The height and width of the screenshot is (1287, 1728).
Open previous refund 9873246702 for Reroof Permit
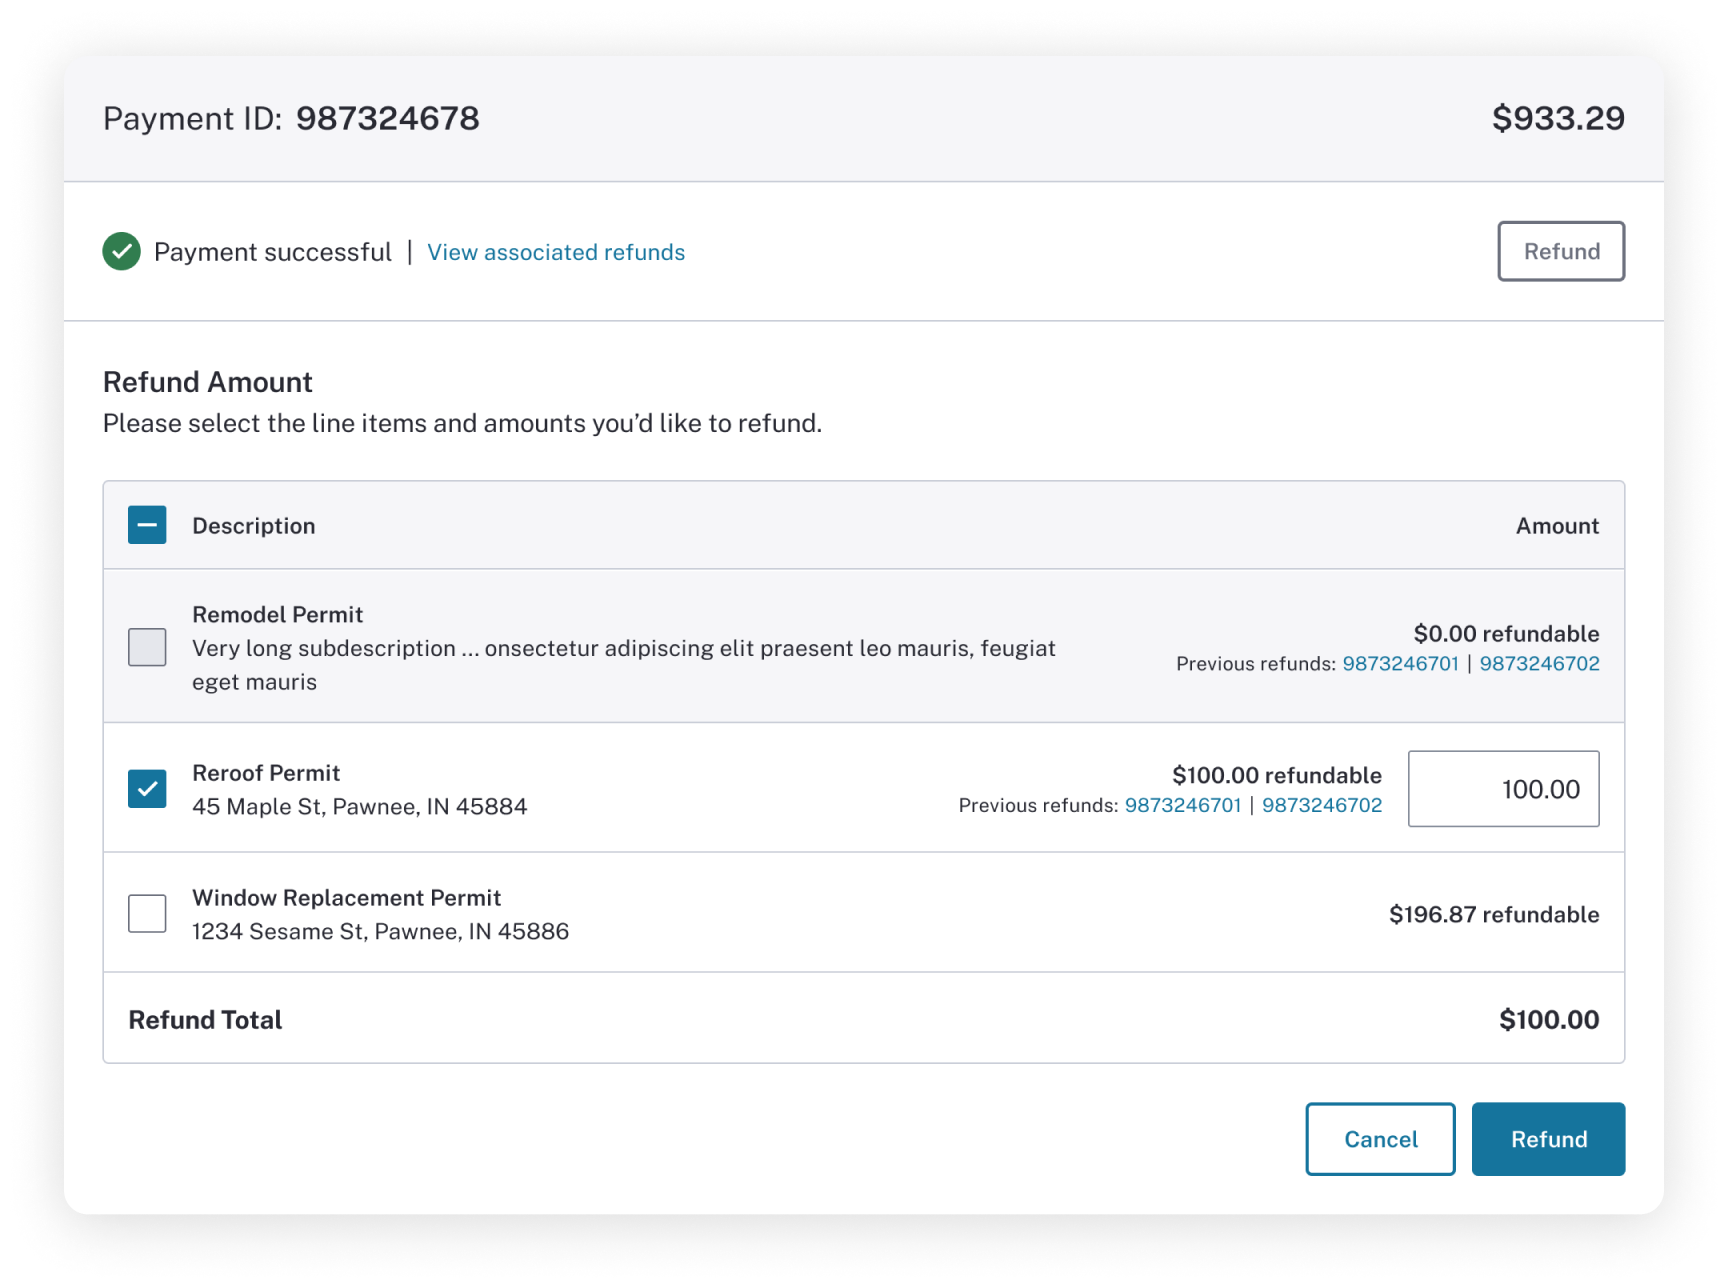(x=1323, y=804)
